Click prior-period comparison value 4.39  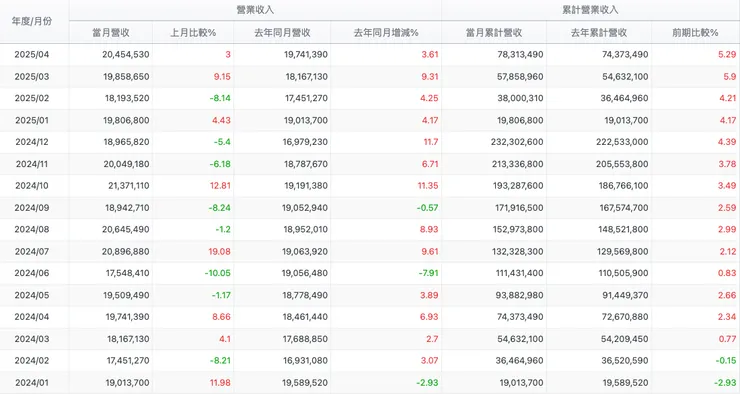pos(727,142)
